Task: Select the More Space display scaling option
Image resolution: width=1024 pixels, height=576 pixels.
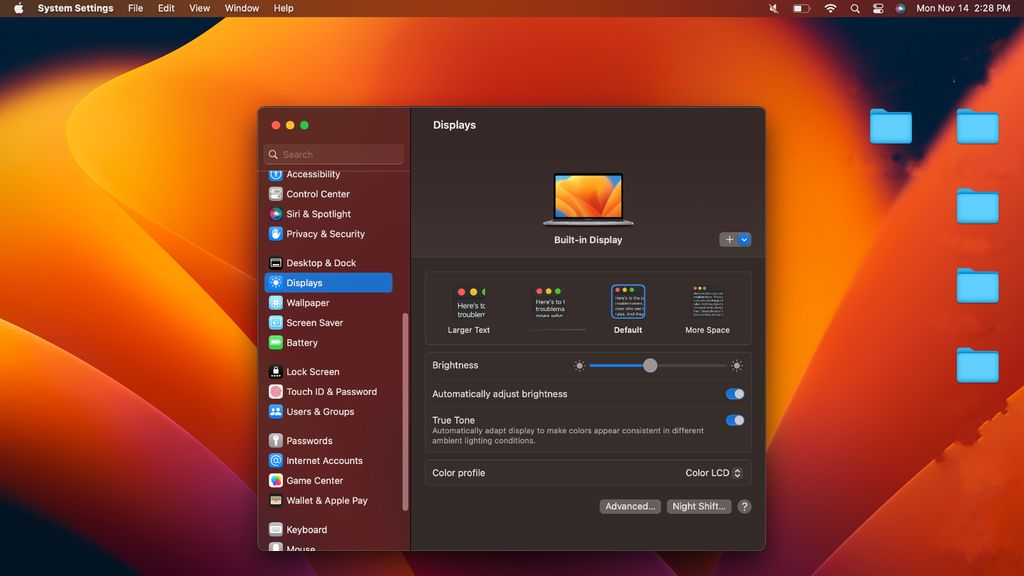Action: tap(706, 303)
